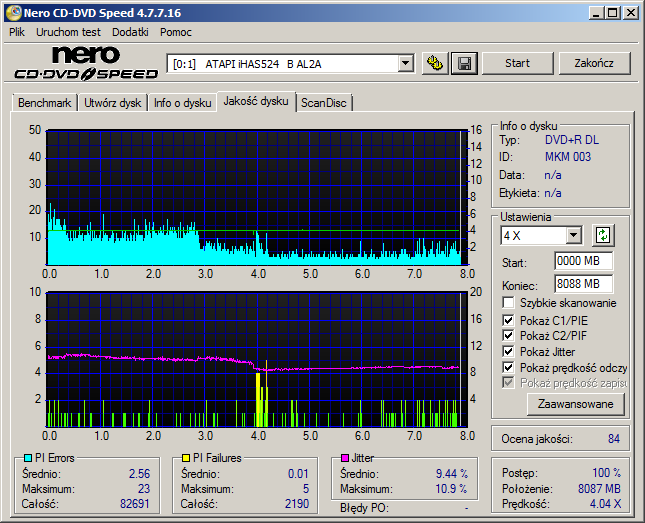Viewport: 645px width, 523px height.
Task: Click the Koniec 8088 MB input field
Action: click(583, 284)
